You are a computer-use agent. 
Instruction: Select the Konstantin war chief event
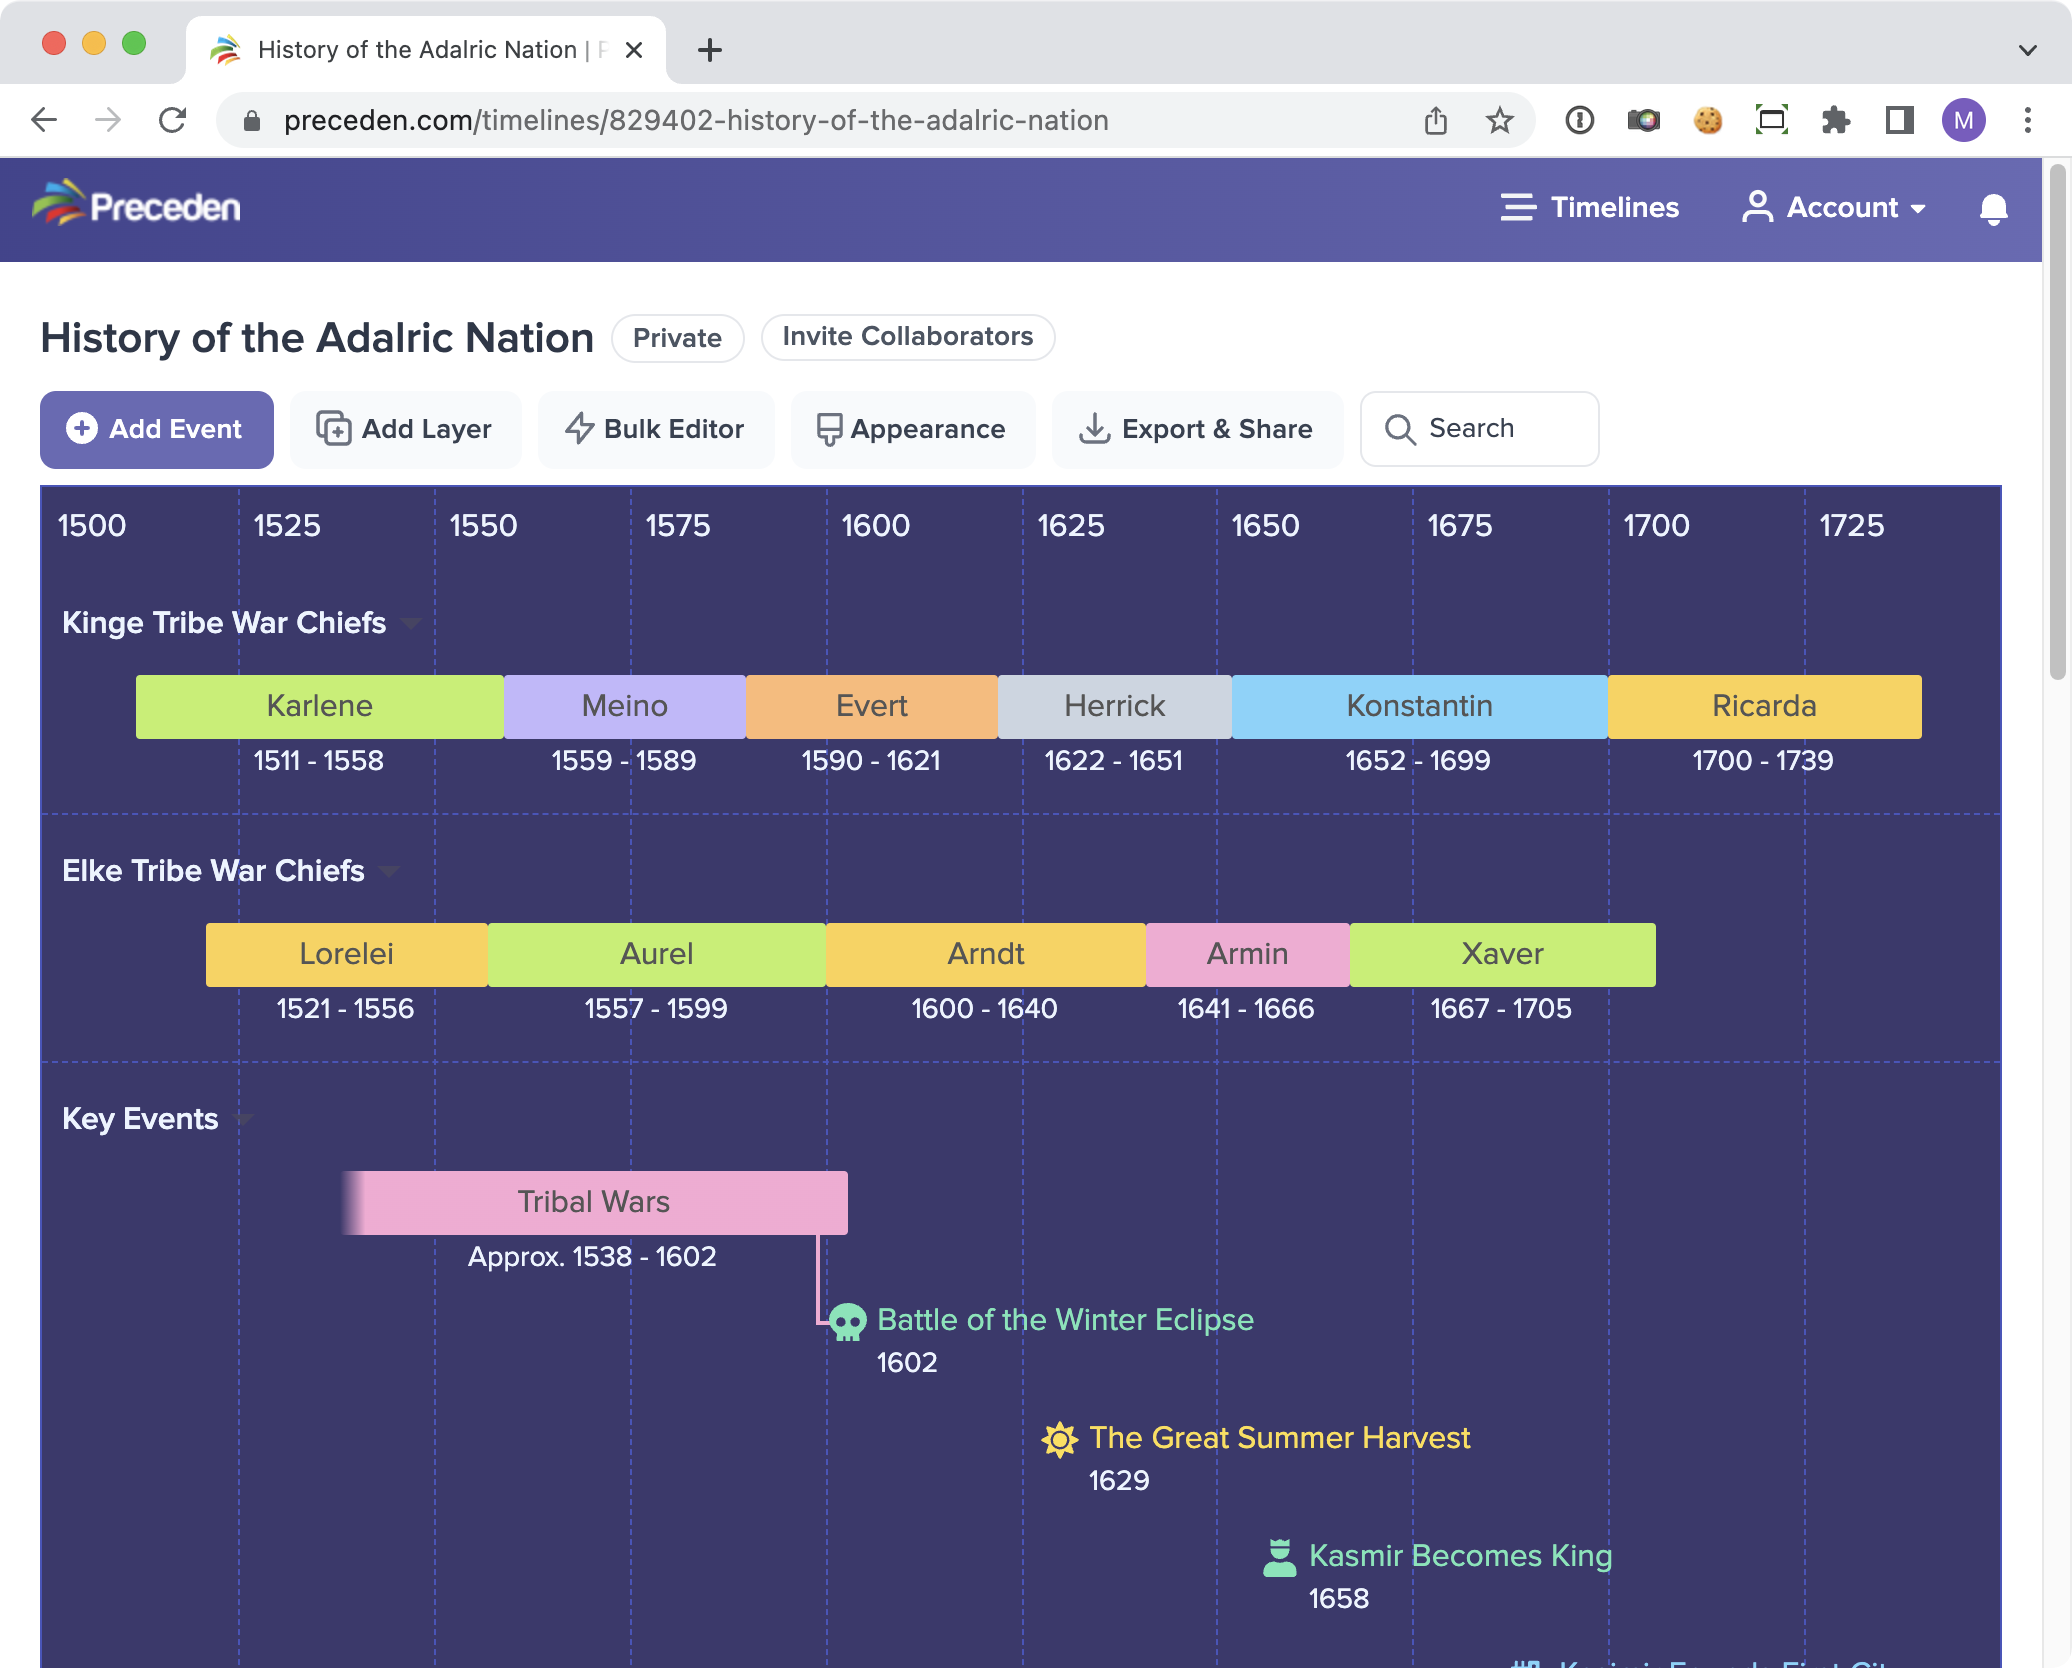(1417, 706)
